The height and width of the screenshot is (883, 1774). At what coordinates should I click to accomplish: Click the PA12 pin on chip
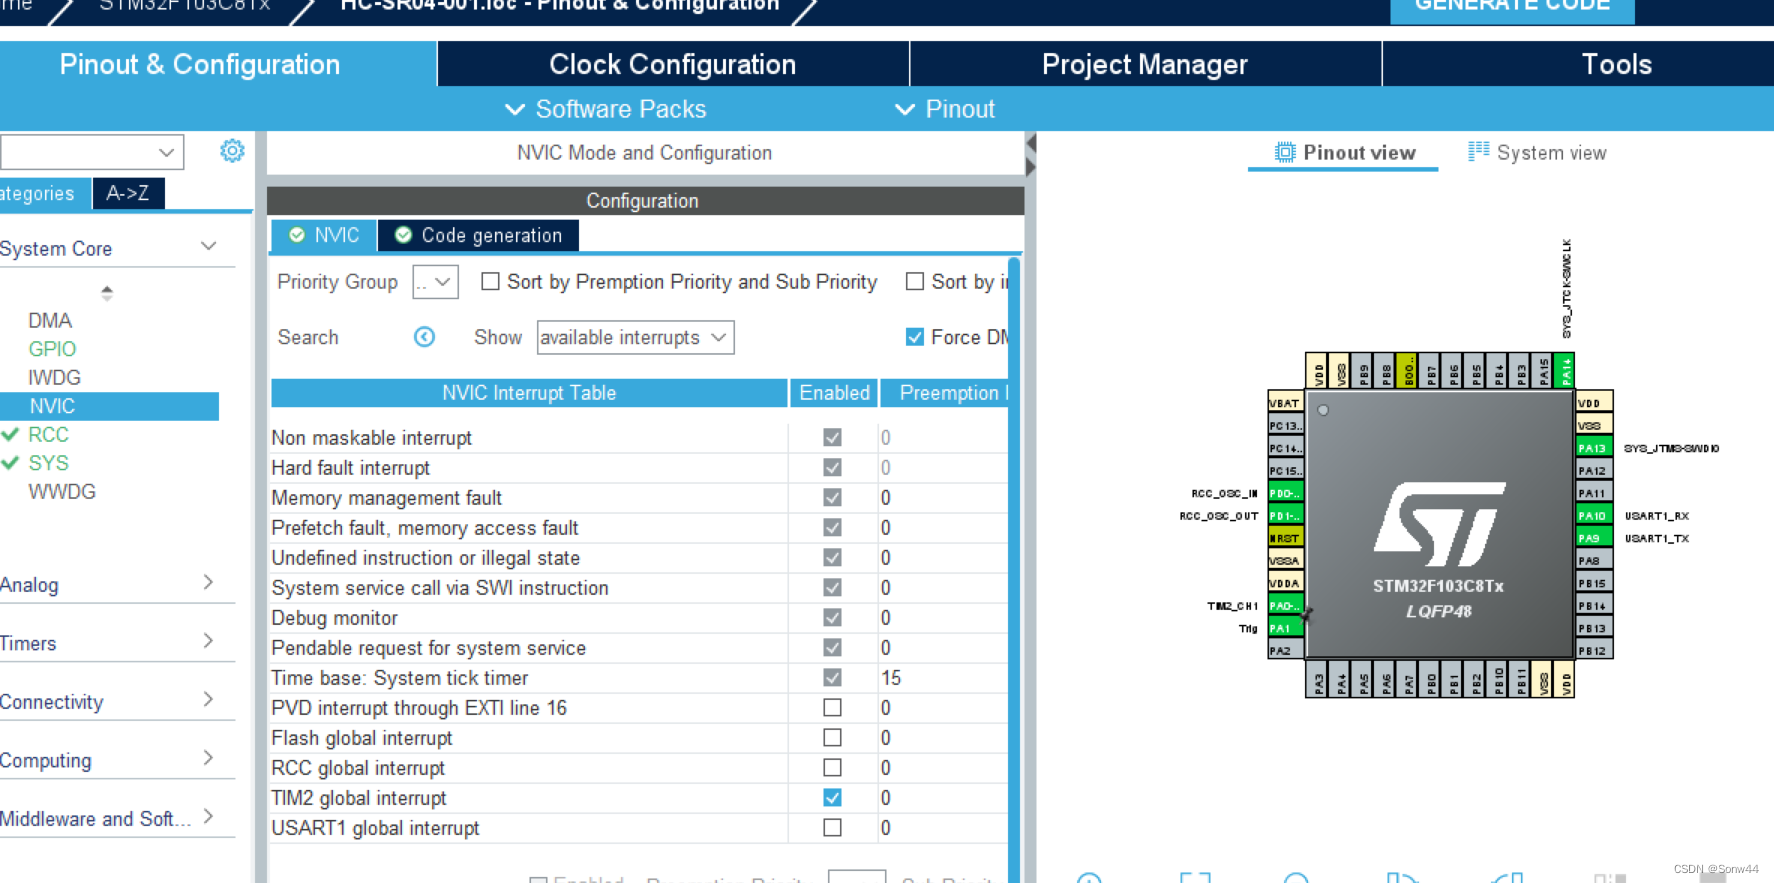point(1593,471)
